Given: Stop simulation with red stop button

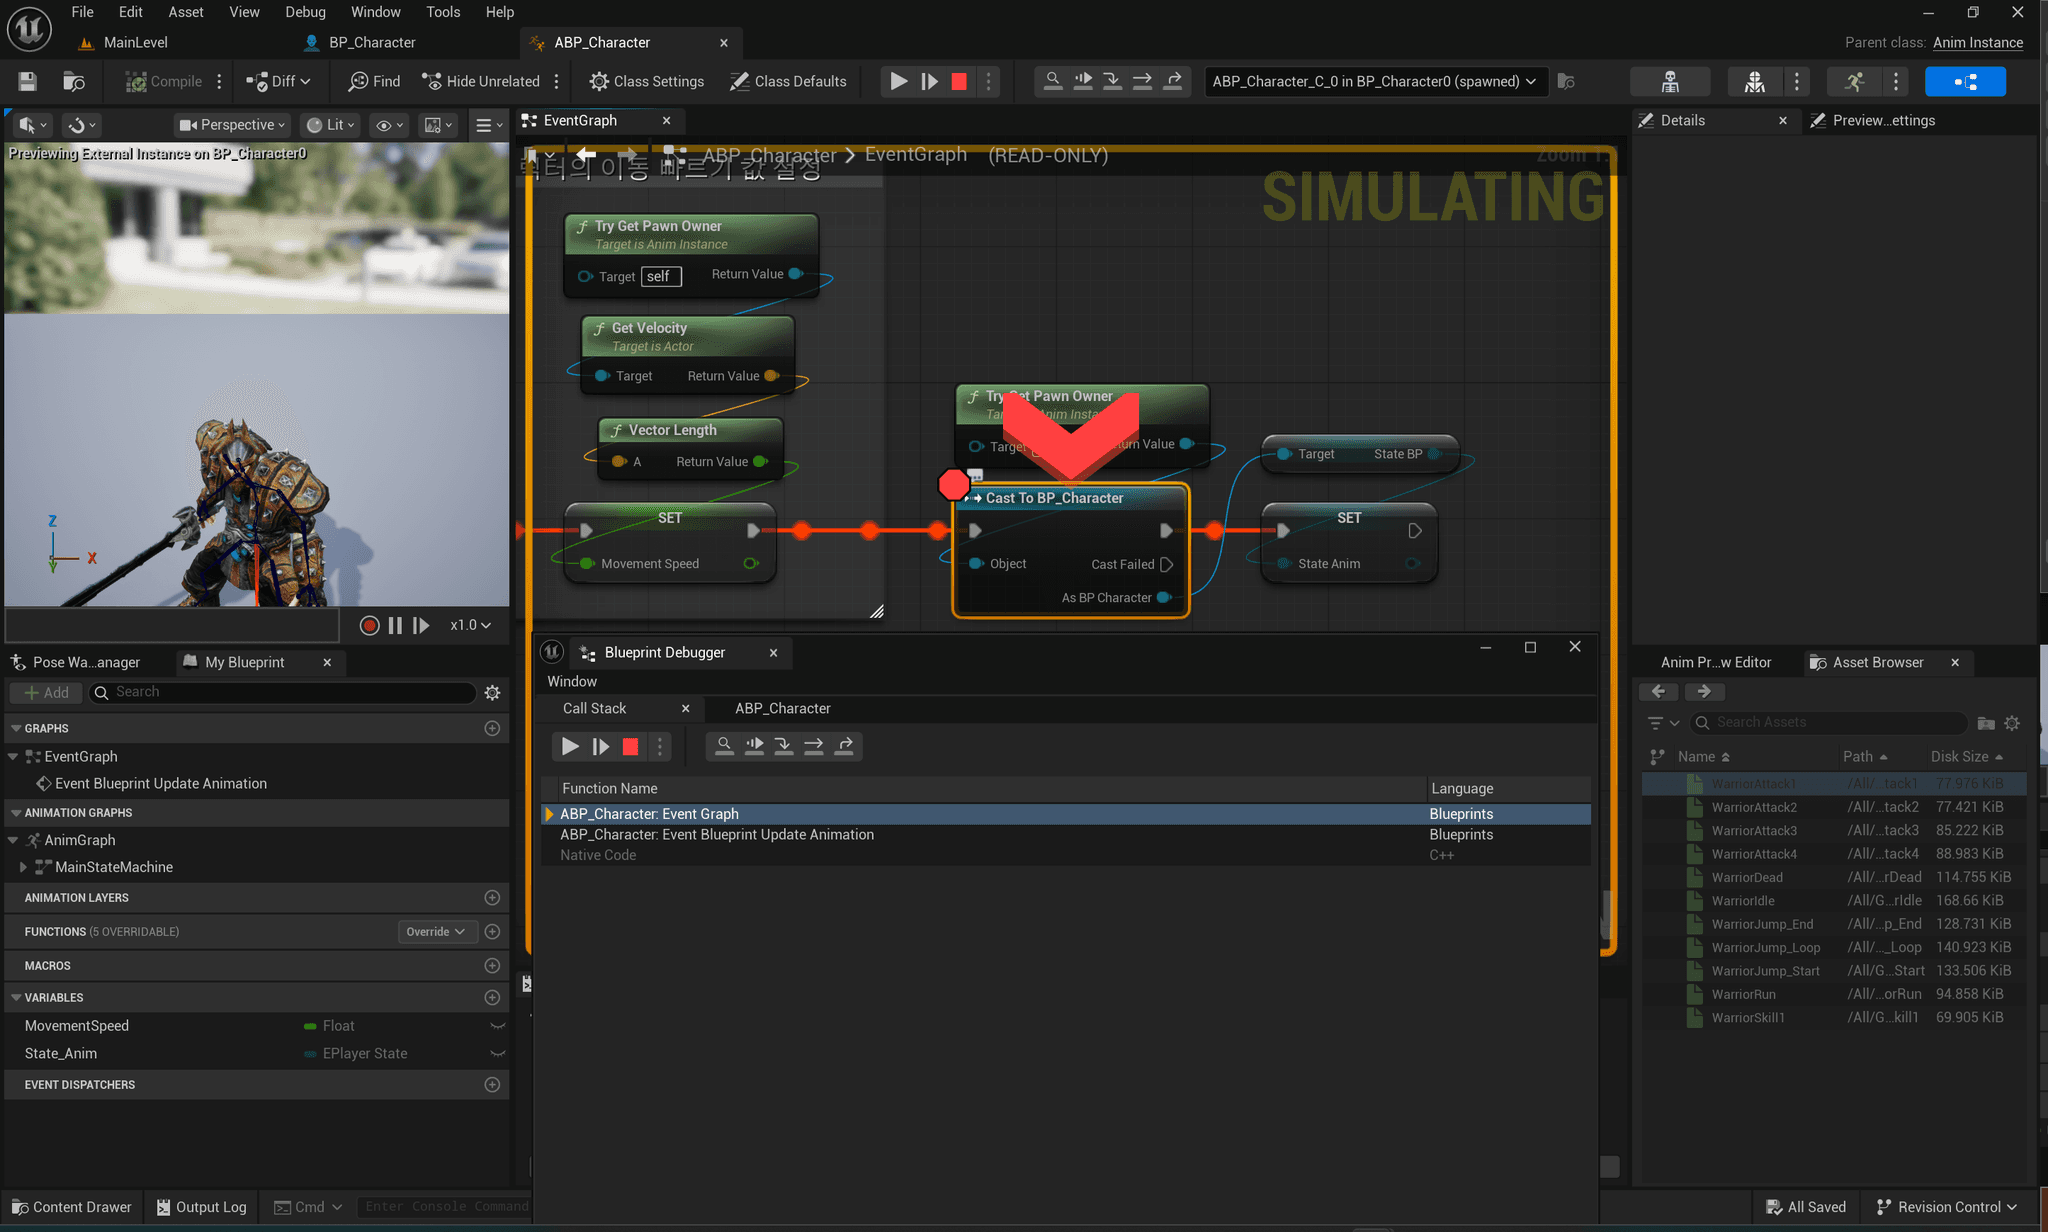Looking at the screenshot, I should [959, 82].
